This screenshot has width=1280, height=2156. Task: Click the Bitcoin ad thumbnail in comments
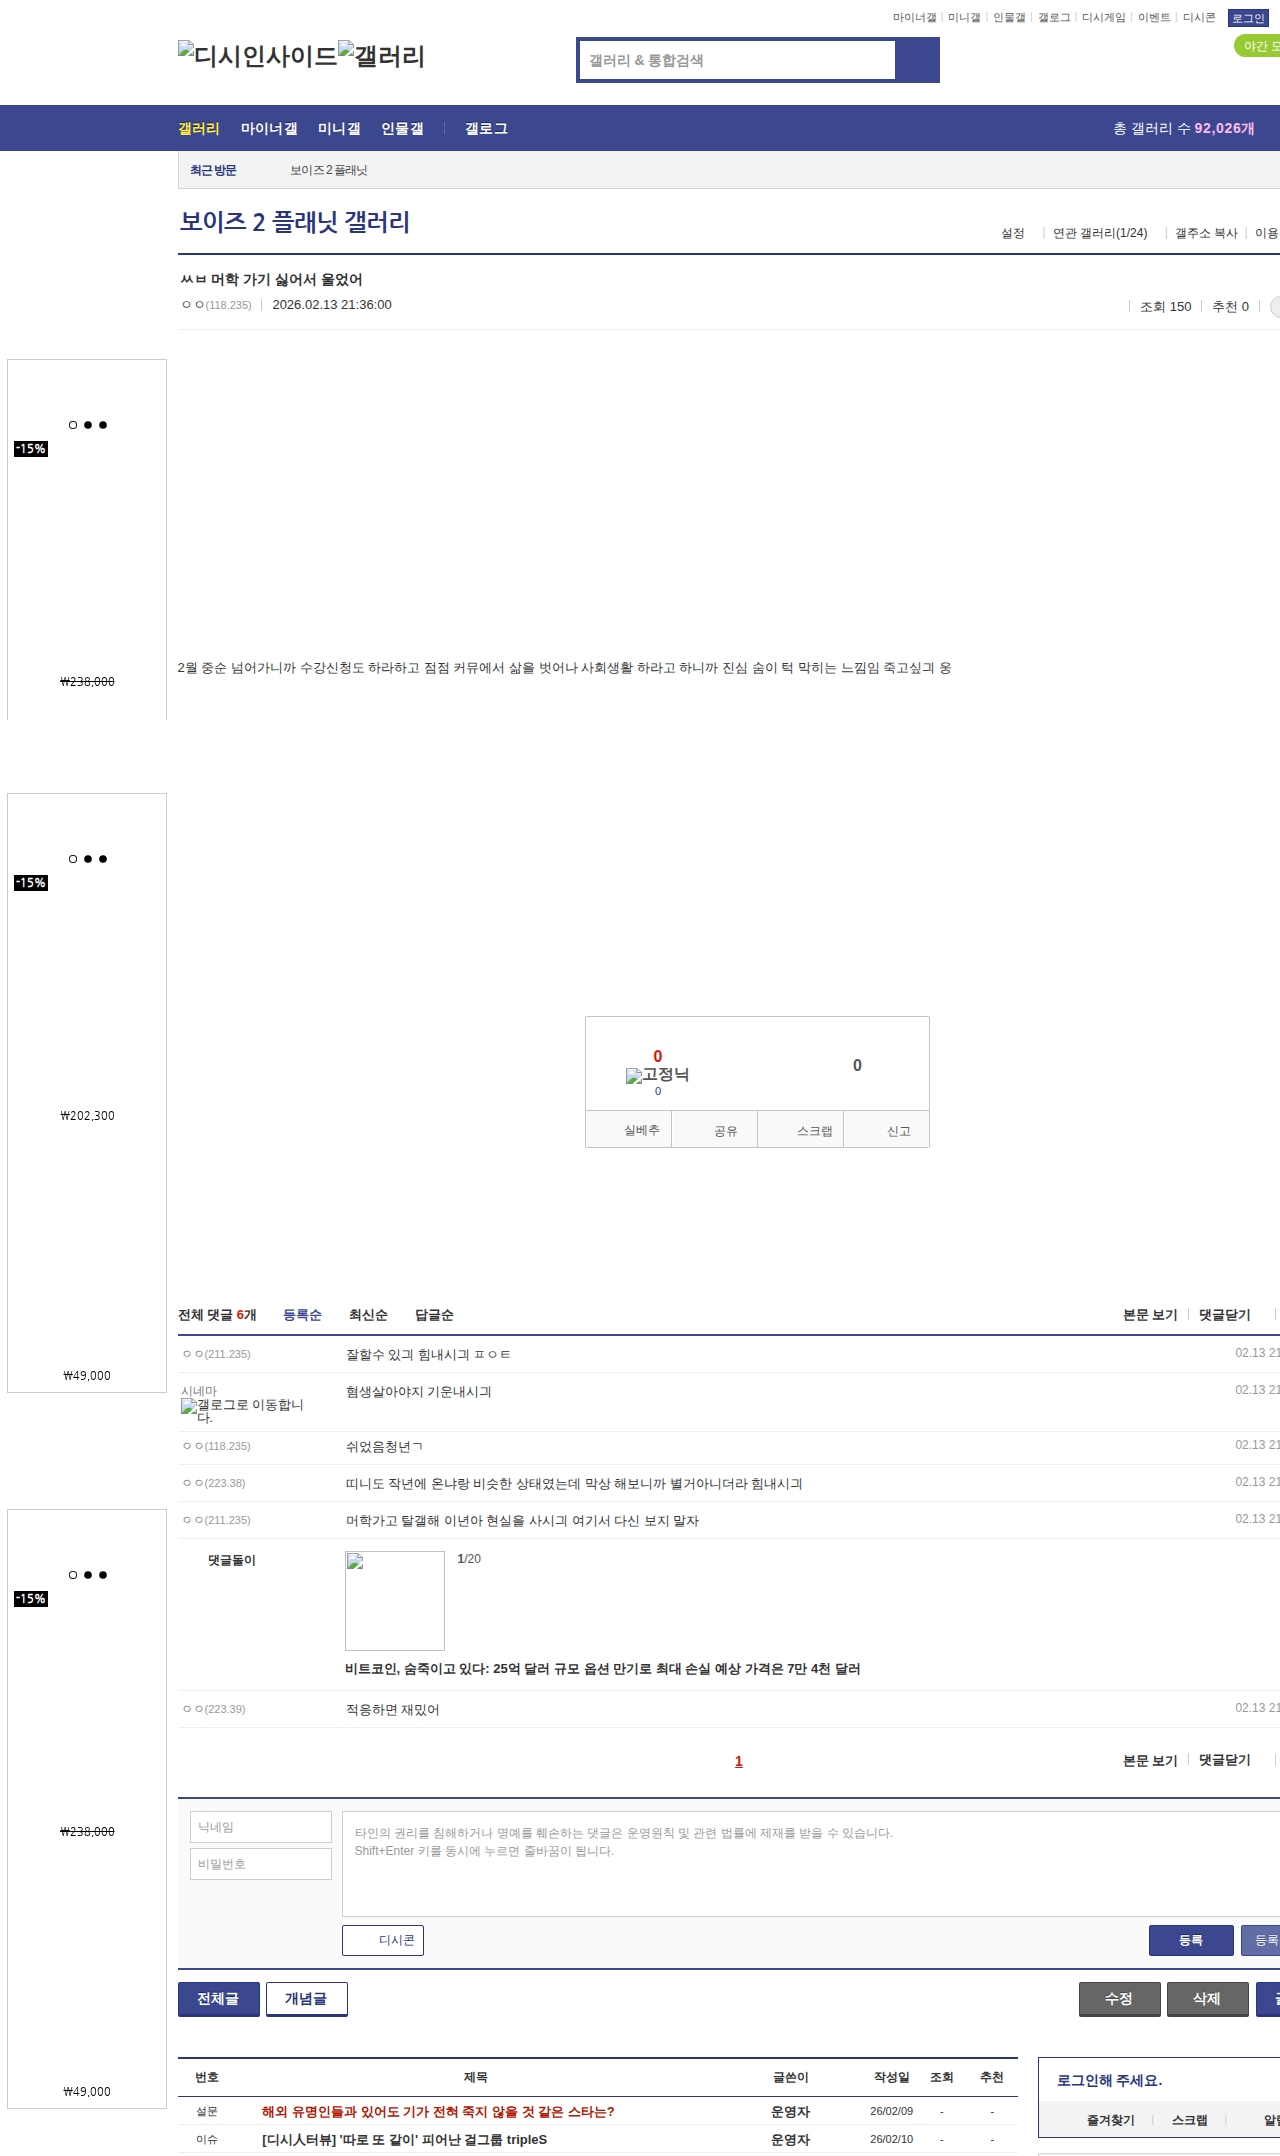(394, 1600)
